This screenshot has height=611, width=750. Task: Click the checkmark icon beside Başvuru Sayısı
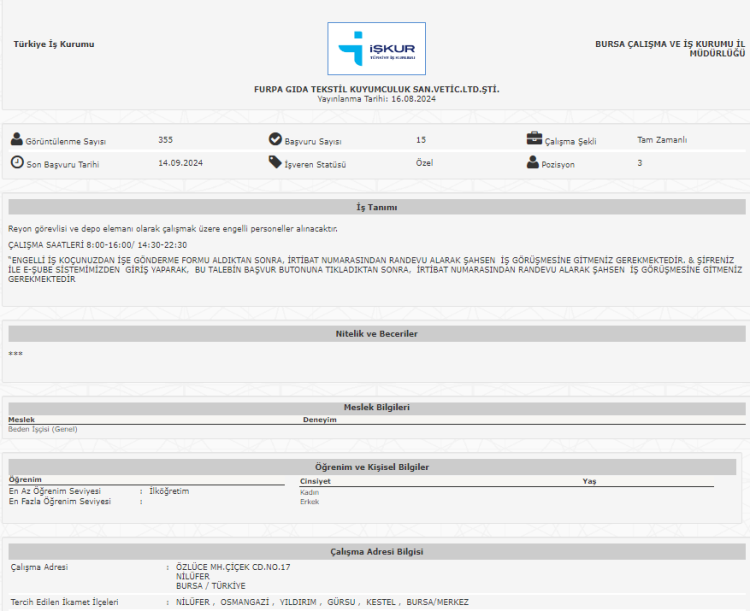point(275,140)
